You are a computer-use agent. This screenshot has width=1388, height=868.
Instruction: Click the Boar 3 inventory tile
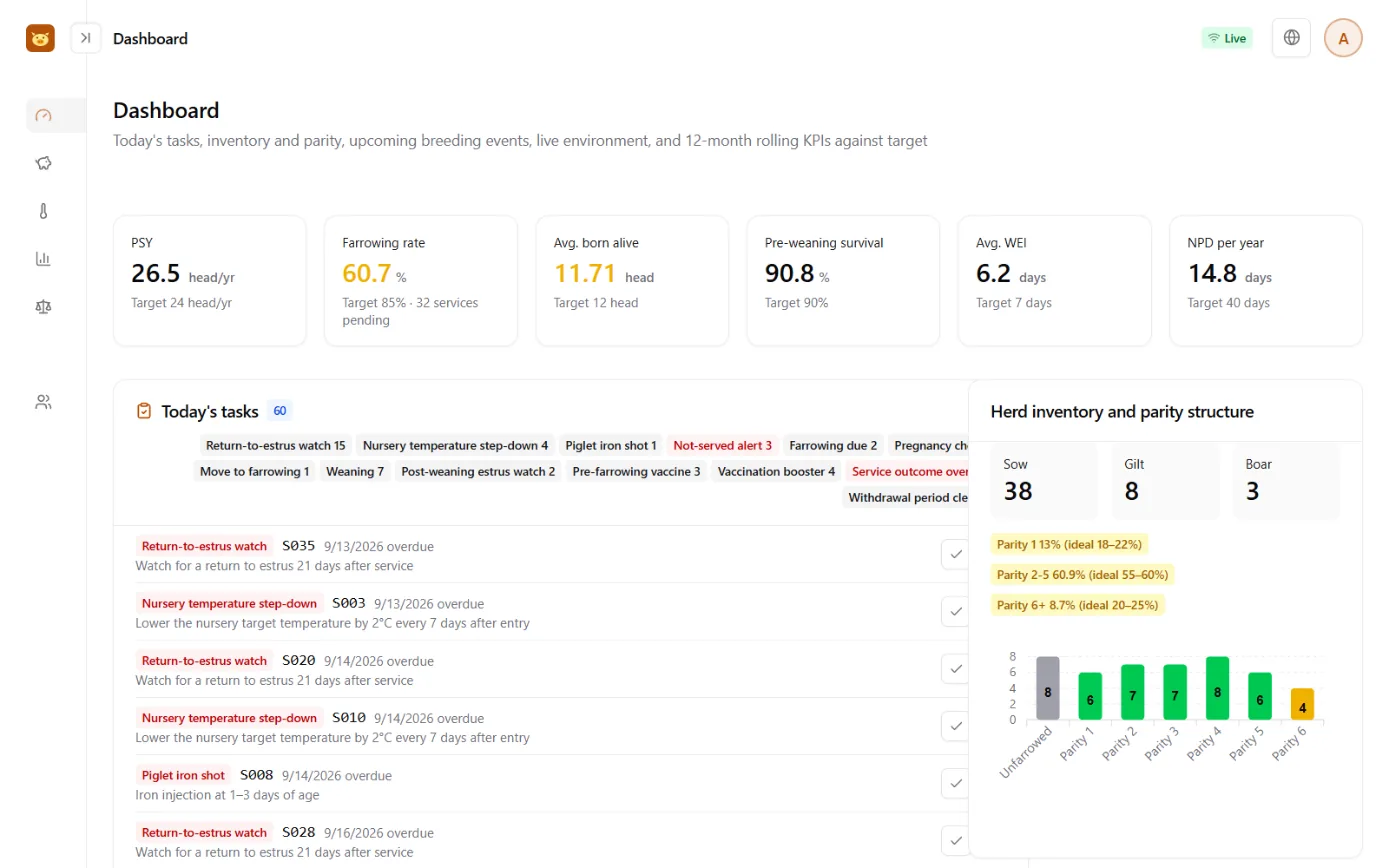[1286, 481]
